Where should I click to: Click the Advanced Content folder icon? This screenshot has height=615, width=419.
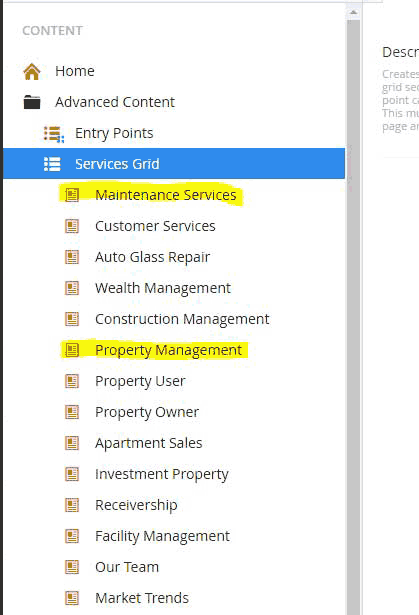point(32,102)
